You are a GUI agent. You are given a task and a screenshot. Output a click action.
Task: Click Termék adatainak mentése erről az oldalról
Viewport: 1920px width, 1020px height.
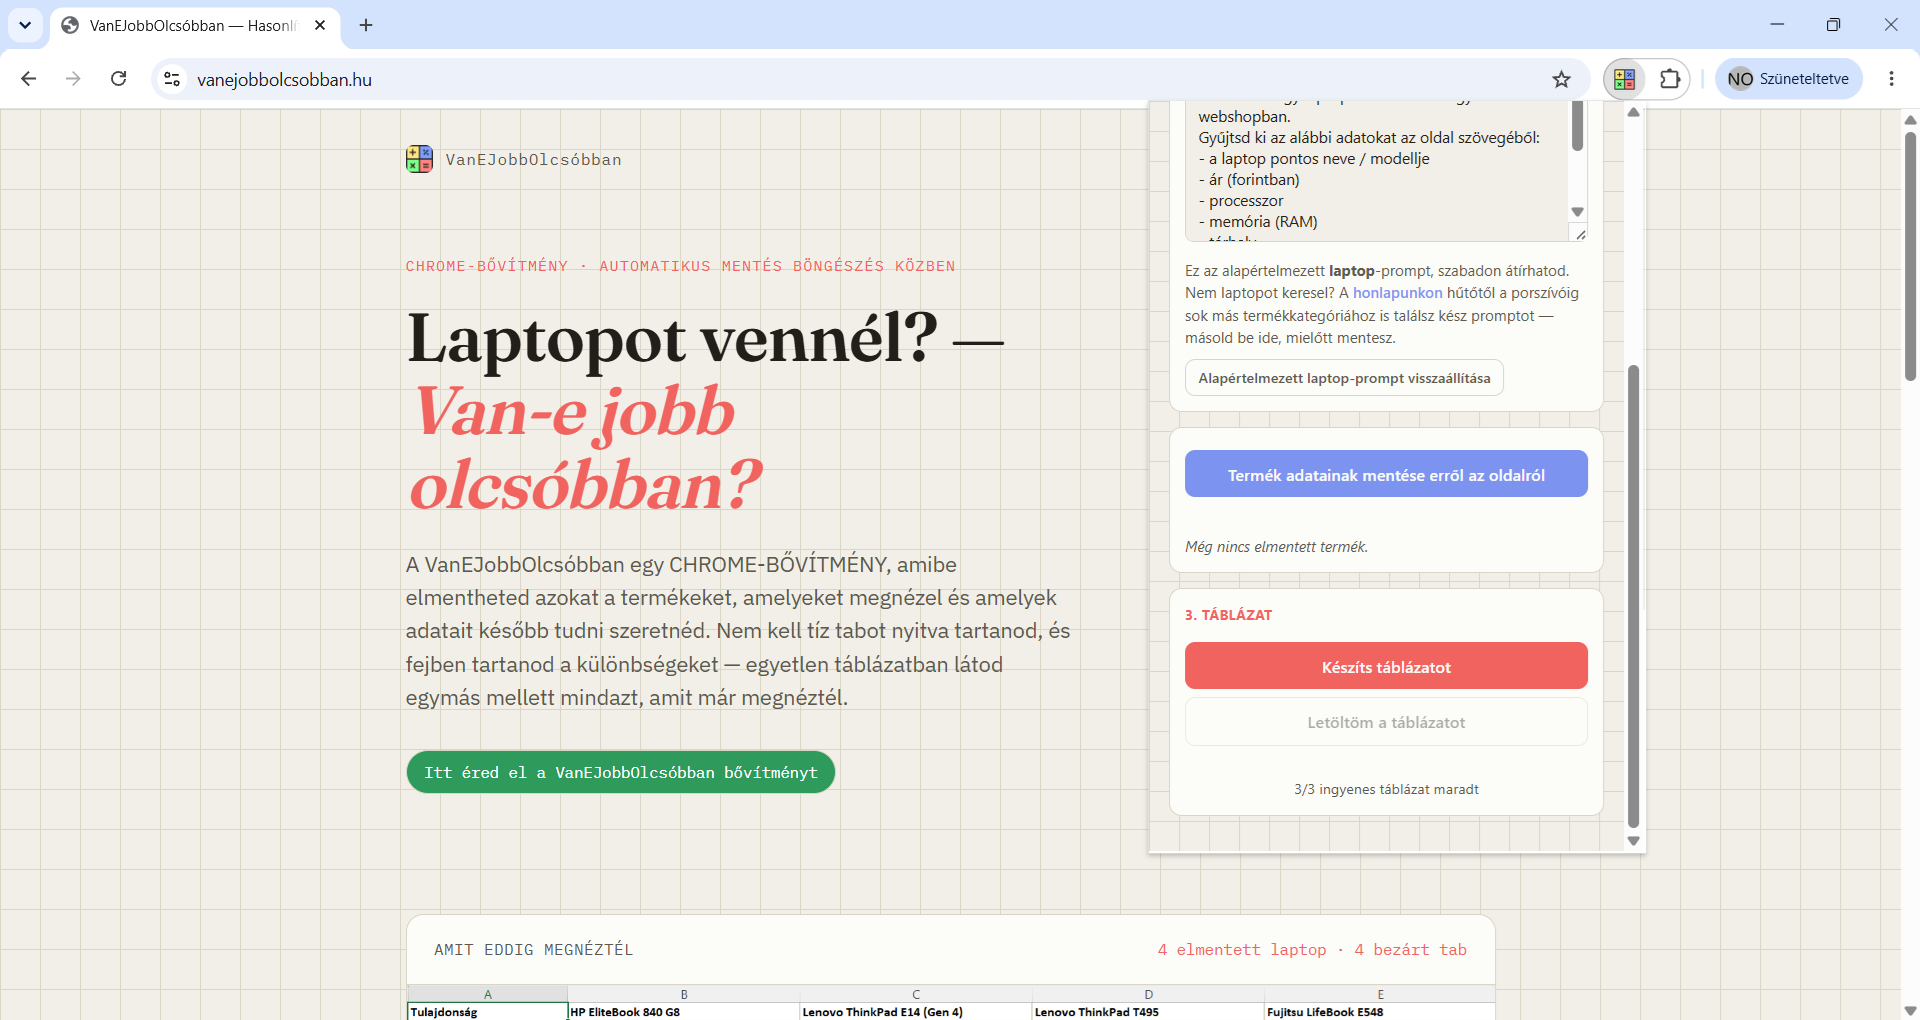click(1386, 474)
